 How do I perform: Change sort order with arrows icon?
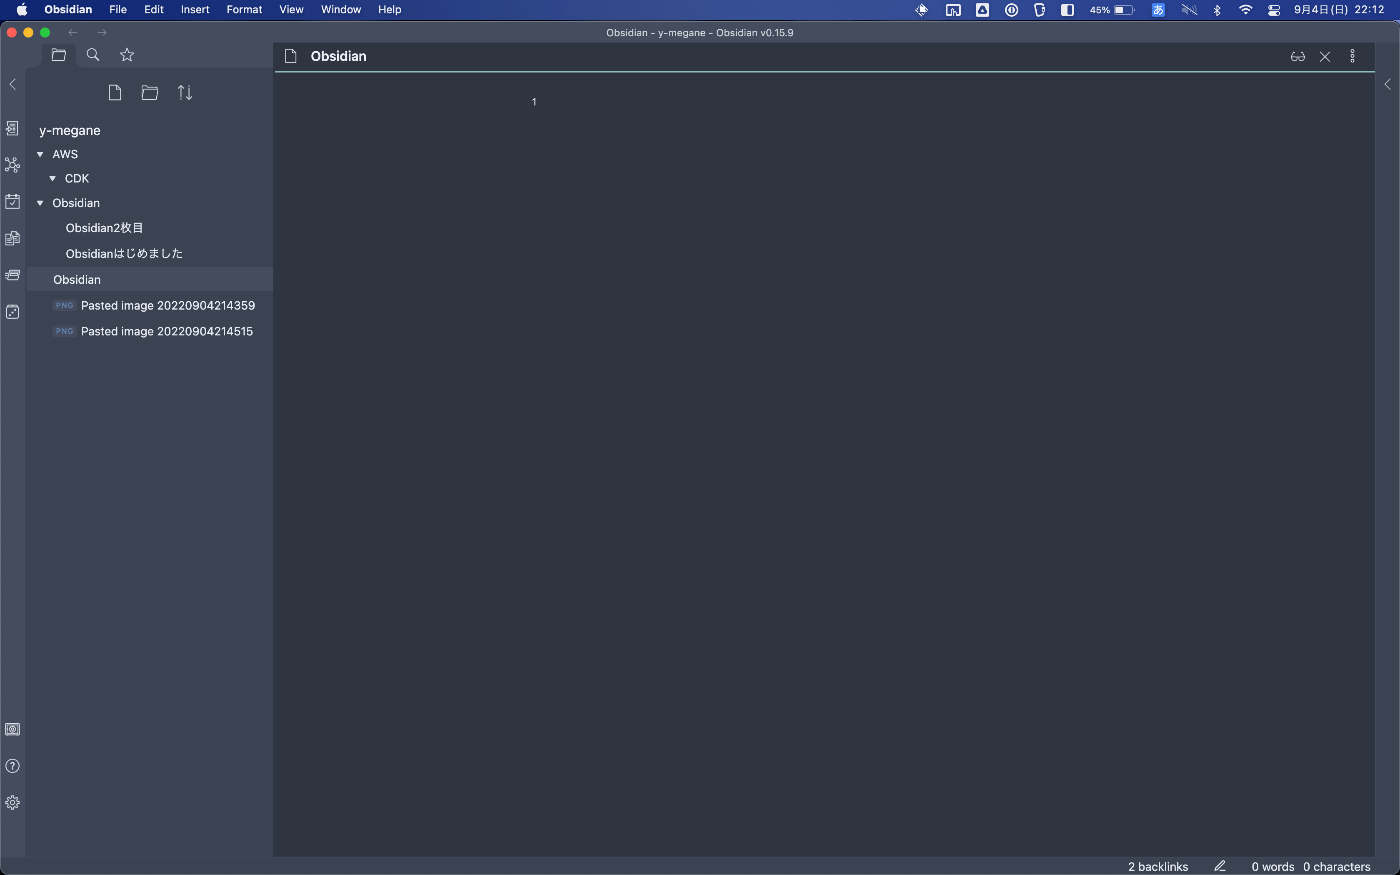[x=185, y=93]
